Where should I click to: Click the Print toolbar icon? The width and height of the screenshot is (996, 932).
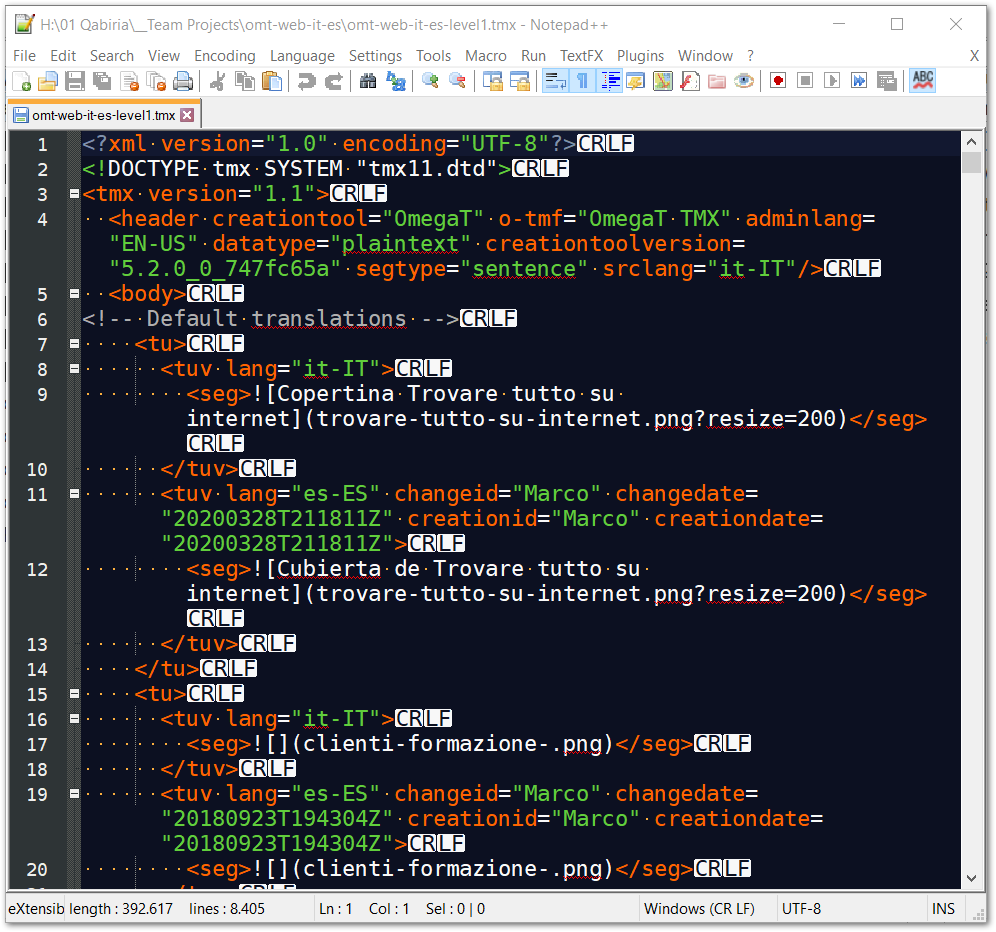(183, 82)
